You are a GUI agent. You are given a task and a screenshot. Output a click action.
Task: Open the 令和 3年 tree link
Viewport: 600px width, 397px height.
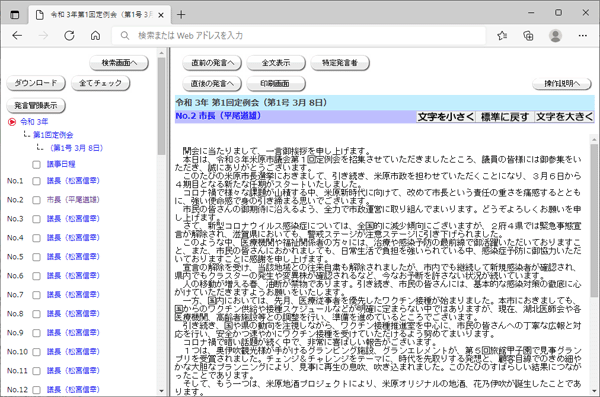[x=34, y=122]
